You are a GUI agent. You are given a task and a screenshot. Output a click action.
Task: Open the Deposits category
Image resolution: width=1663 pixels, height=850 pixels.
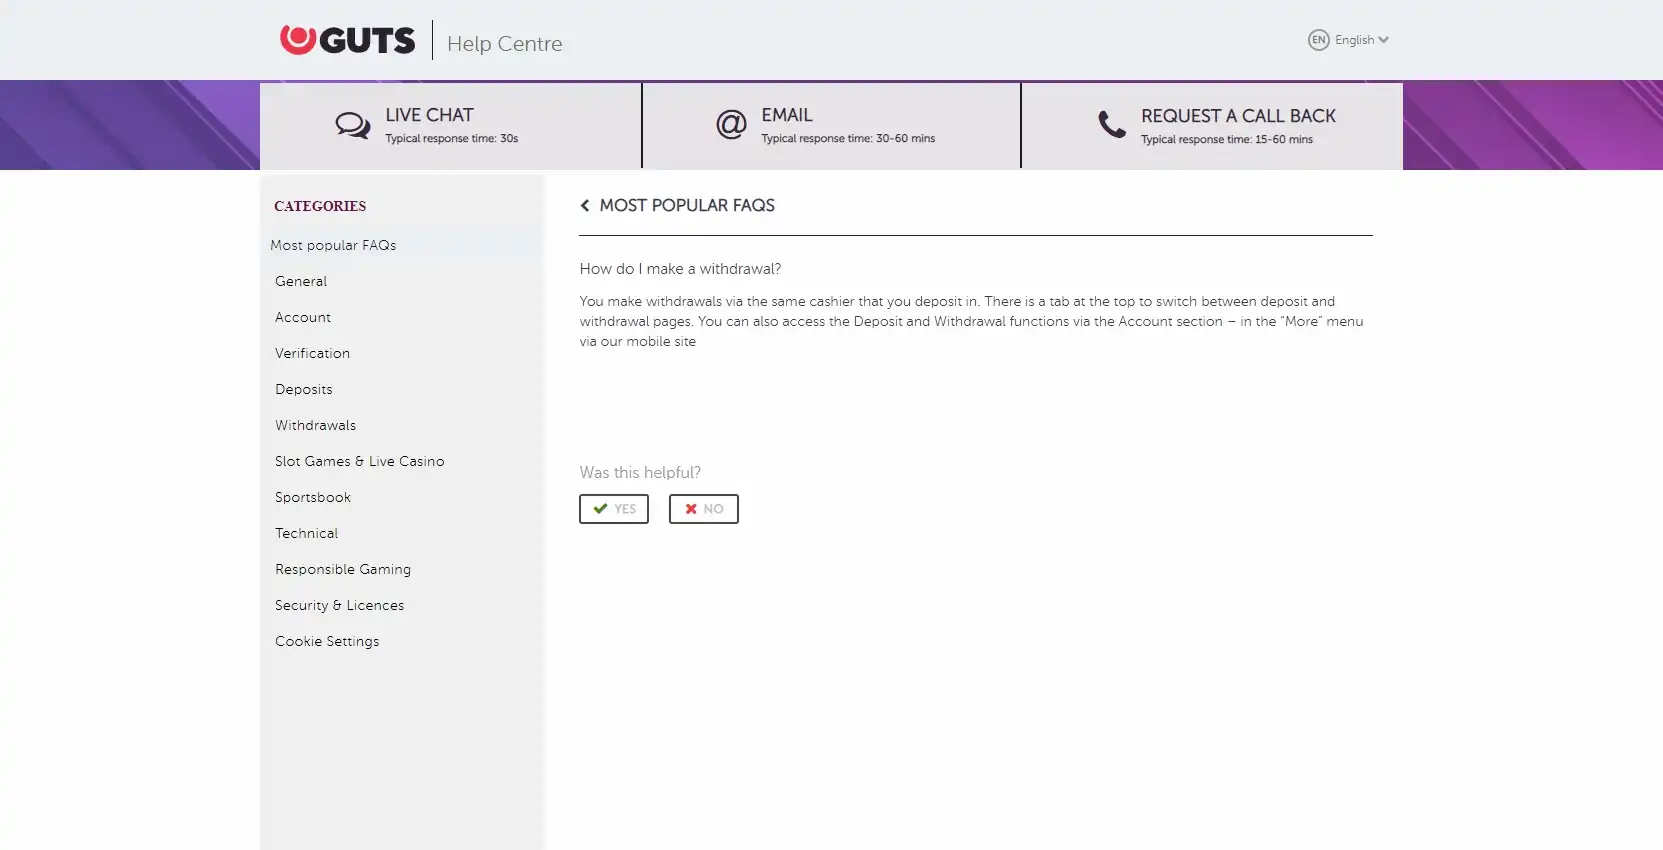click(x=304, y=389)
